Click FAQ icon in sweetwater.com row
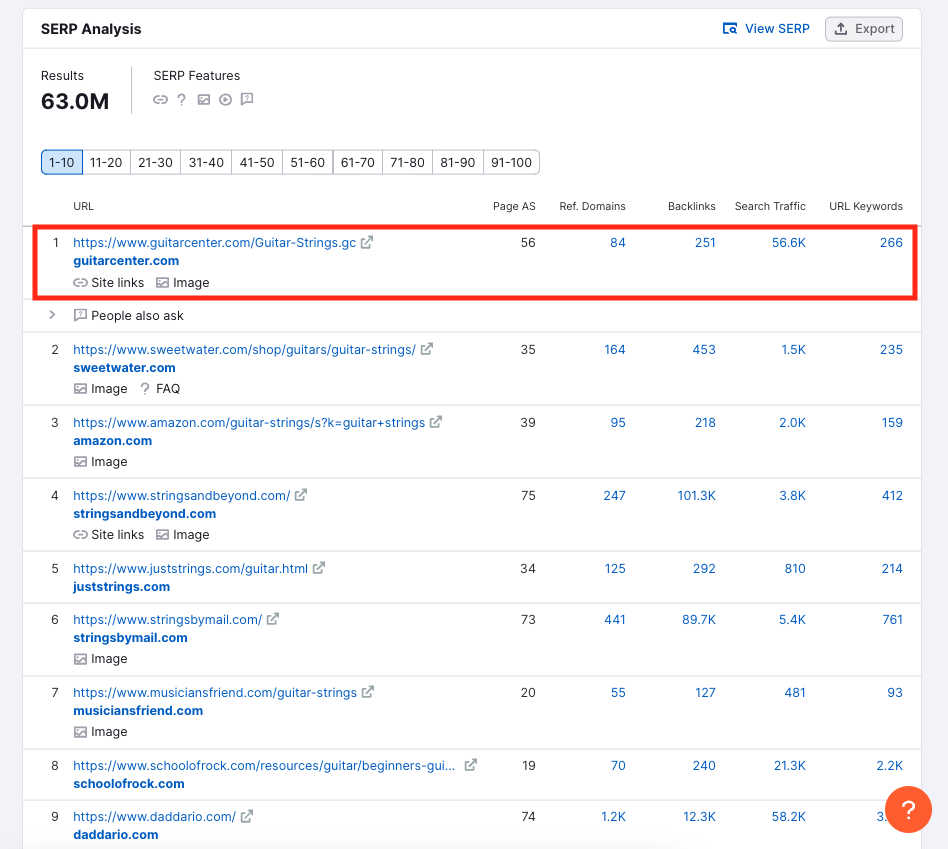 point(145,389)
